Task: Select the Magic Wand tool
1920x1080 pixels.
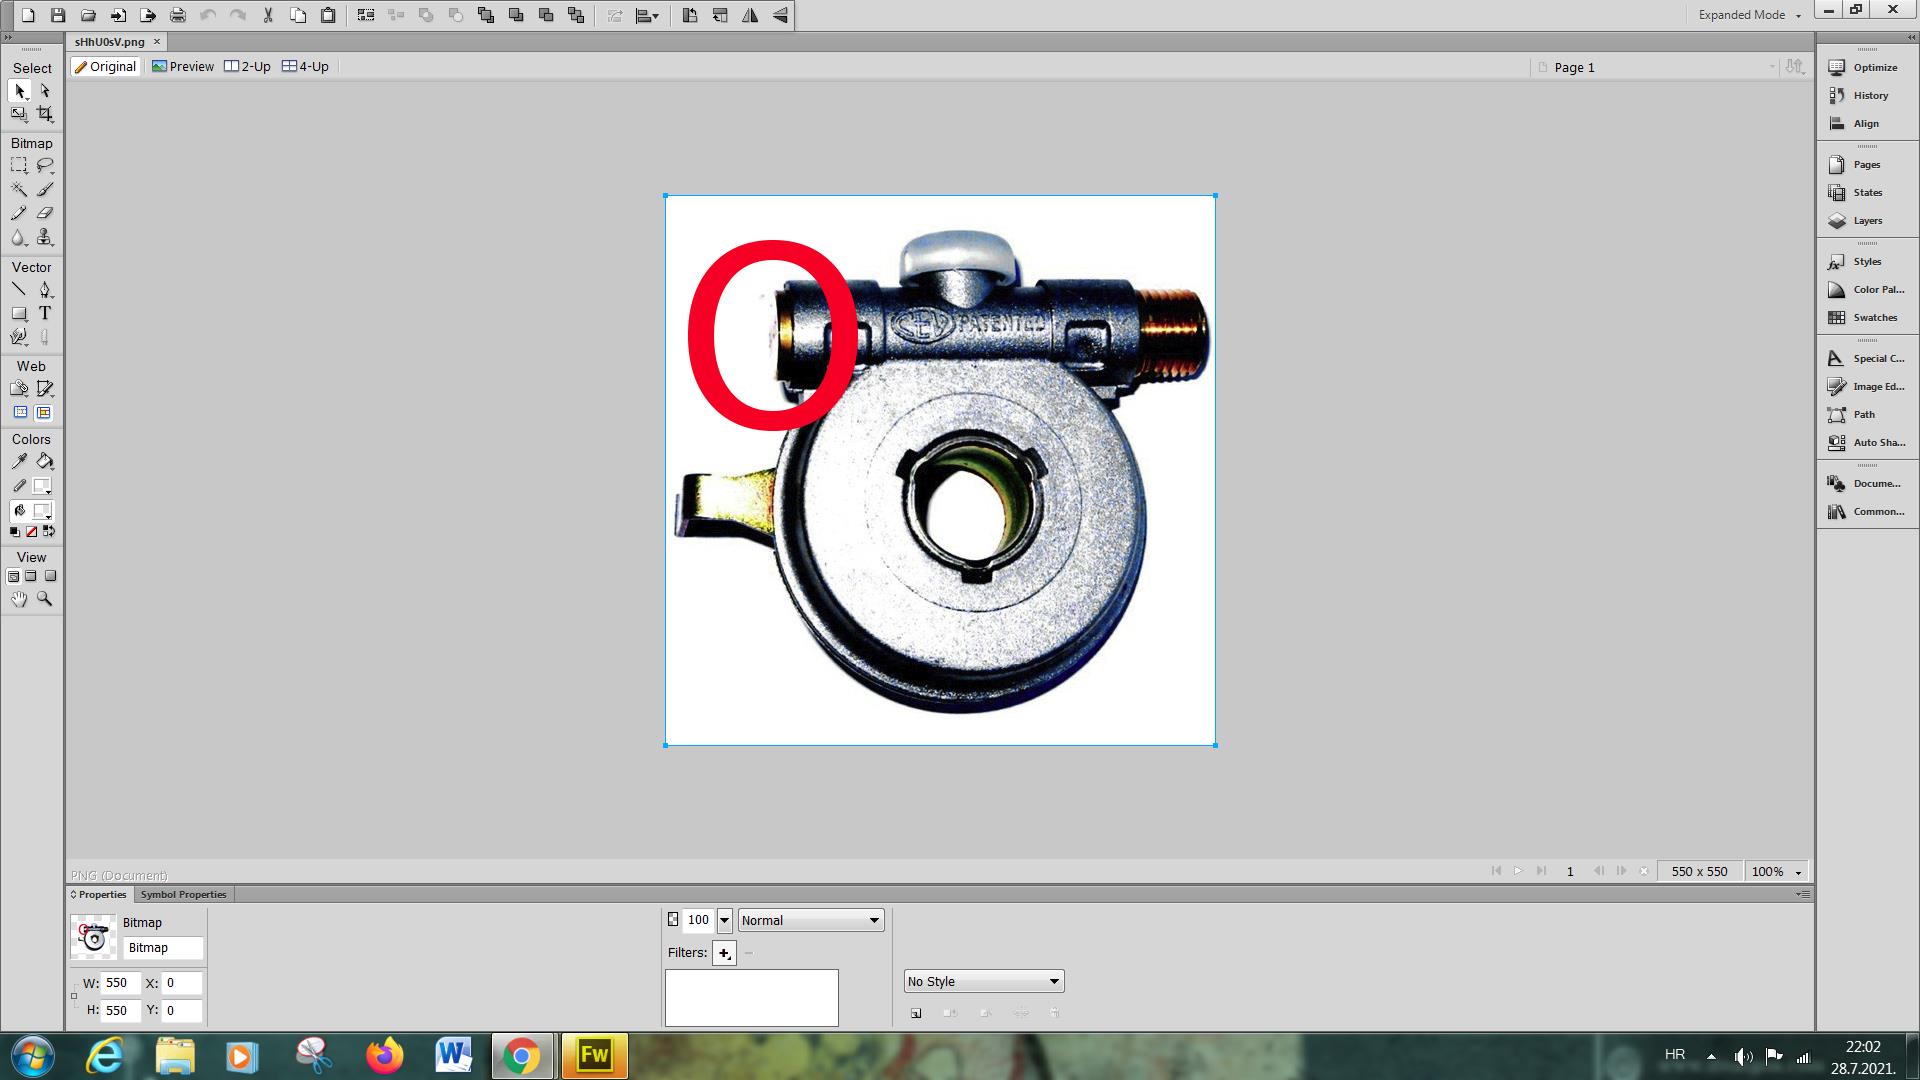Action: 19,189
